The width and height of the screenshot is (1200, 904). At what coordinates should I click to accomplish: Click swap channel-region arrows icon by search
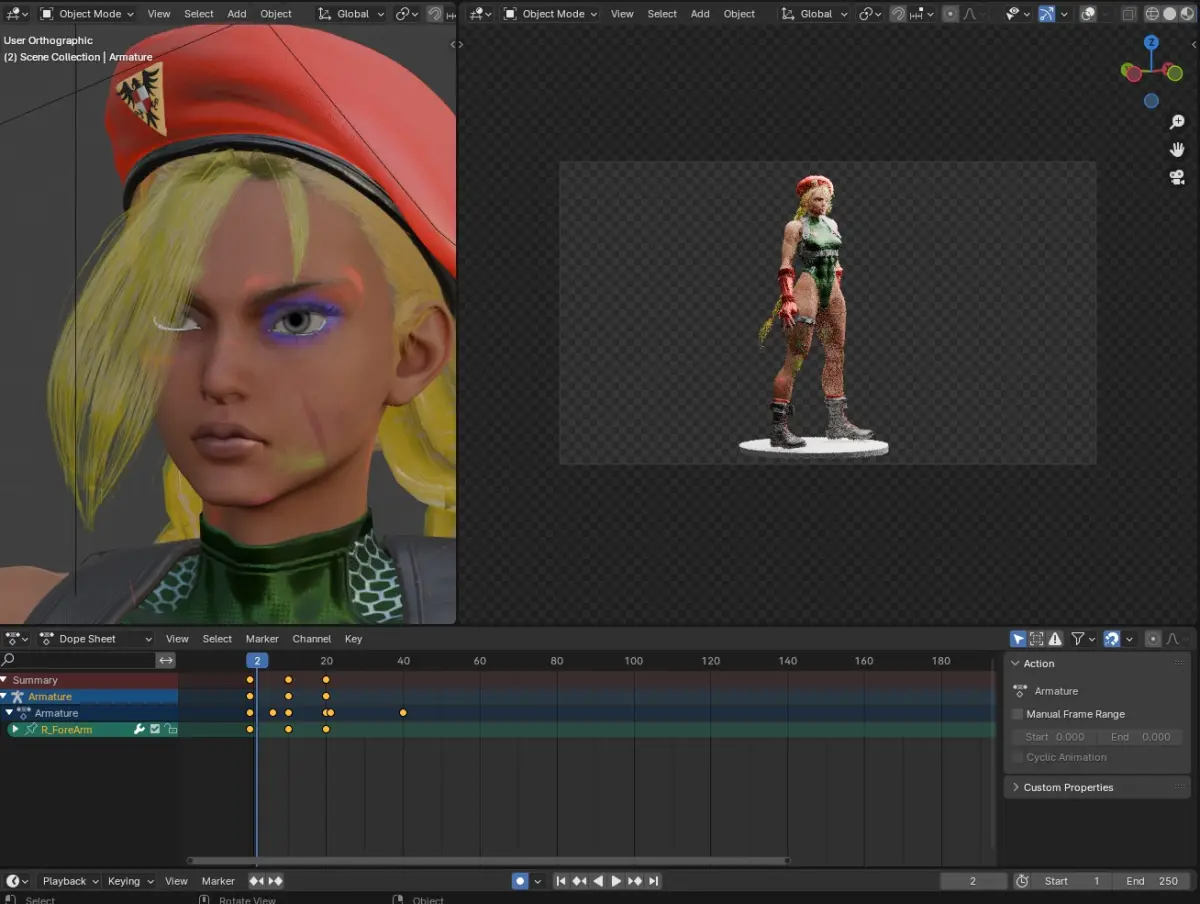coord(166,660)
